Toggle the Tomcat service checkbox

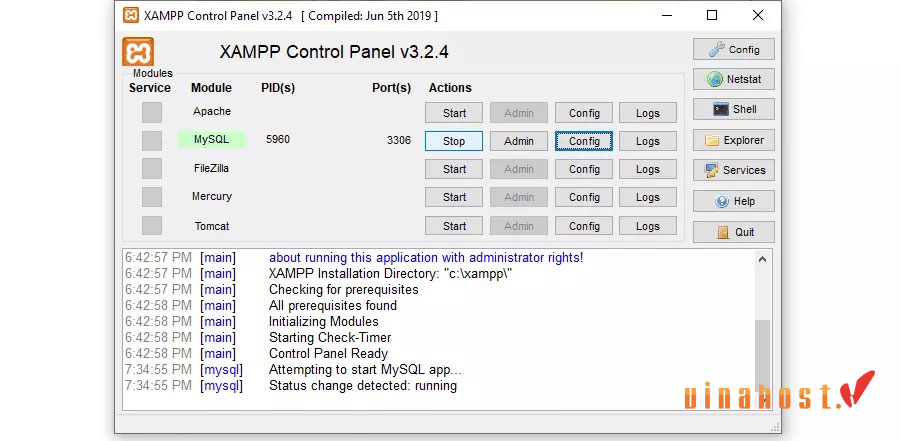[152, 225]
